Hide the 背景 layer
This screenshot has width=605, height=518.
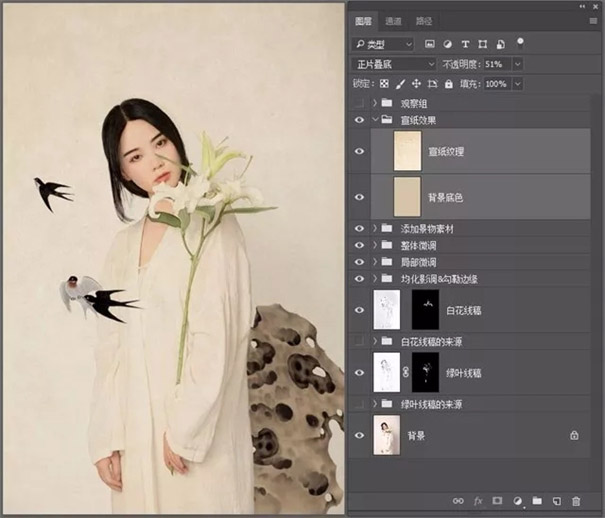[359, 435]
